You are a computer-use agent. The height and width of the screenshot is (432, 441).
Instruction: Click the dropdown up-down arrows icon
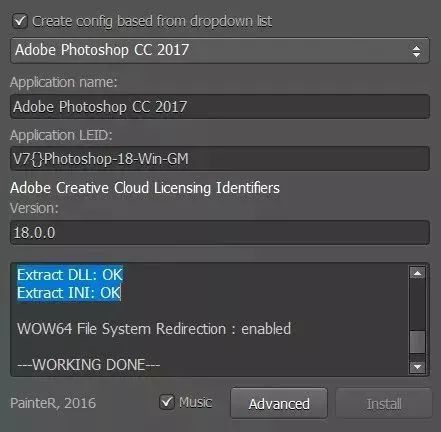[x=416, y=51]
